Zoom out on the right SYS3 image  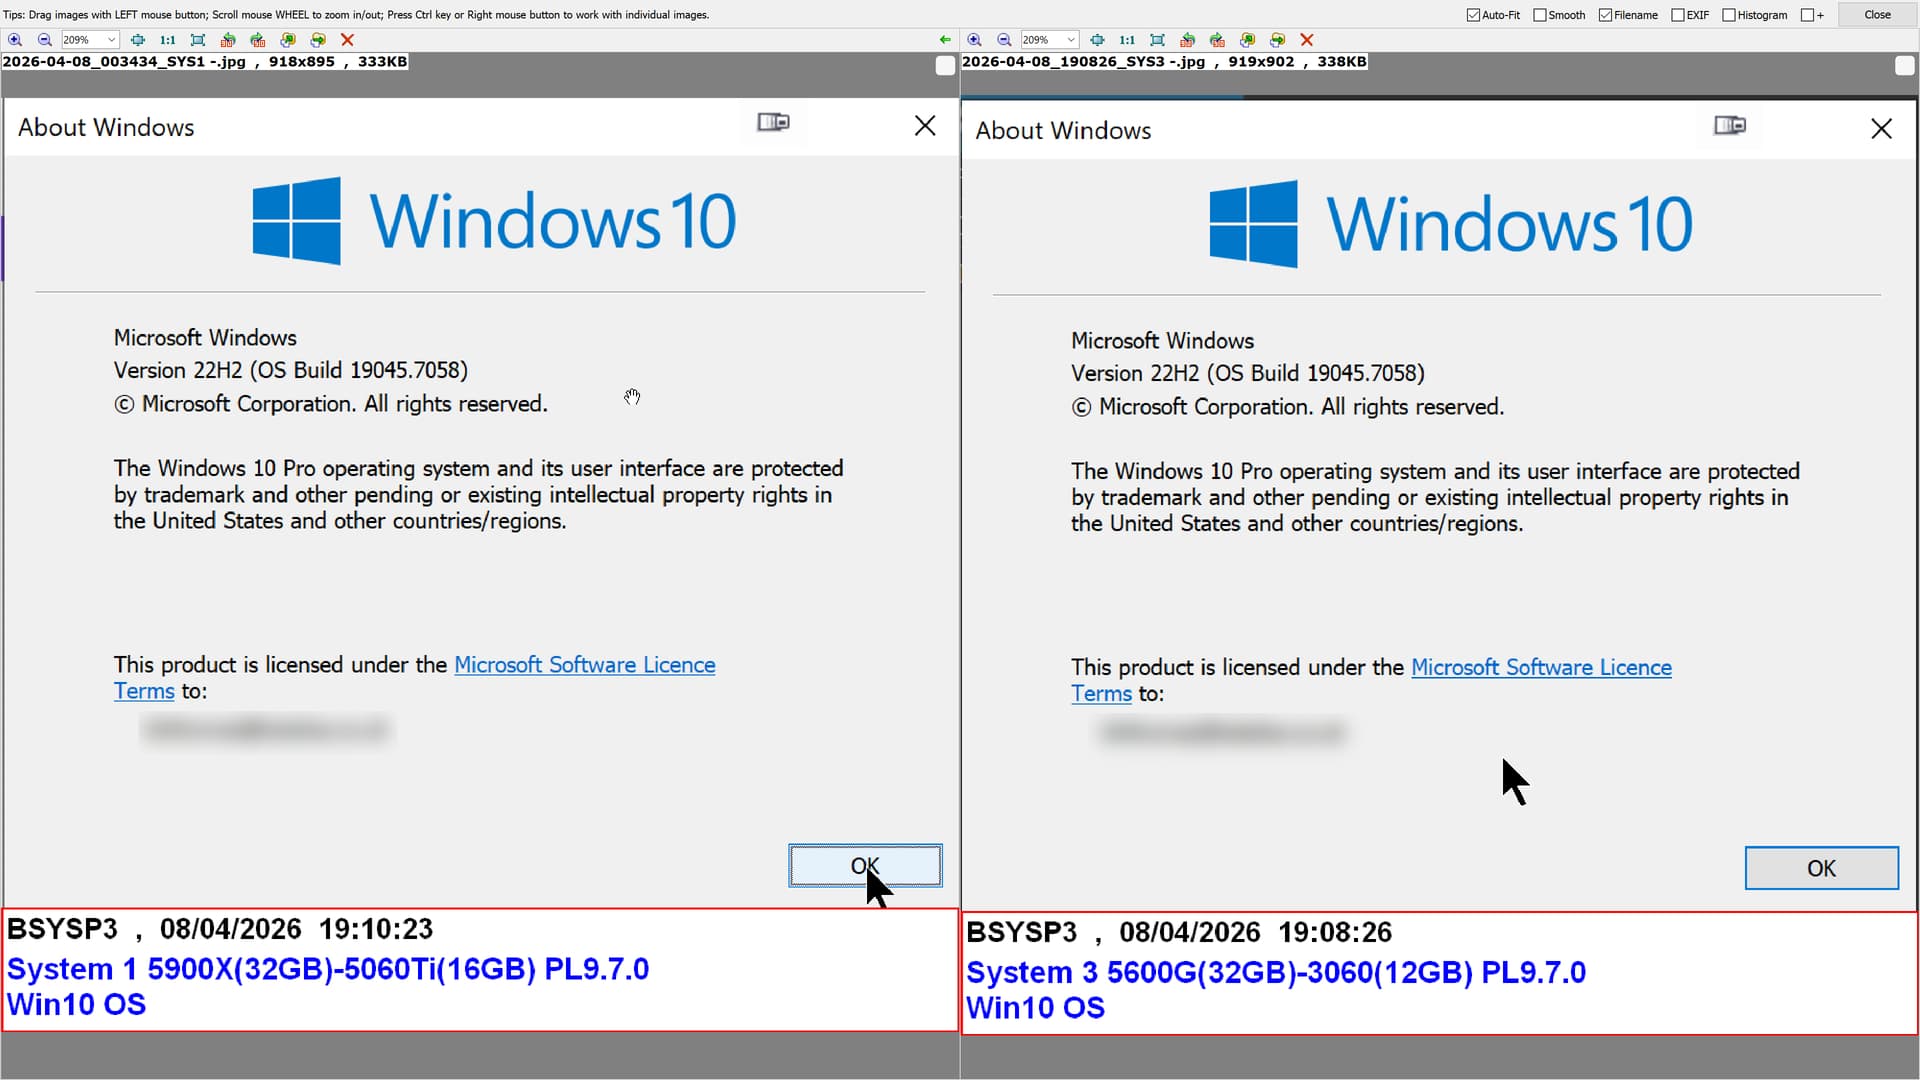pos(1005,40)
